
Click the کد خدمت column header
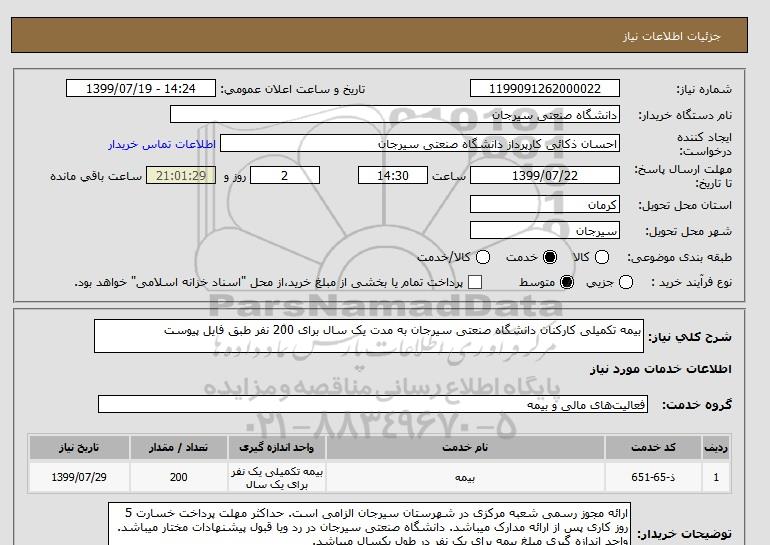(x=653, y=447)
